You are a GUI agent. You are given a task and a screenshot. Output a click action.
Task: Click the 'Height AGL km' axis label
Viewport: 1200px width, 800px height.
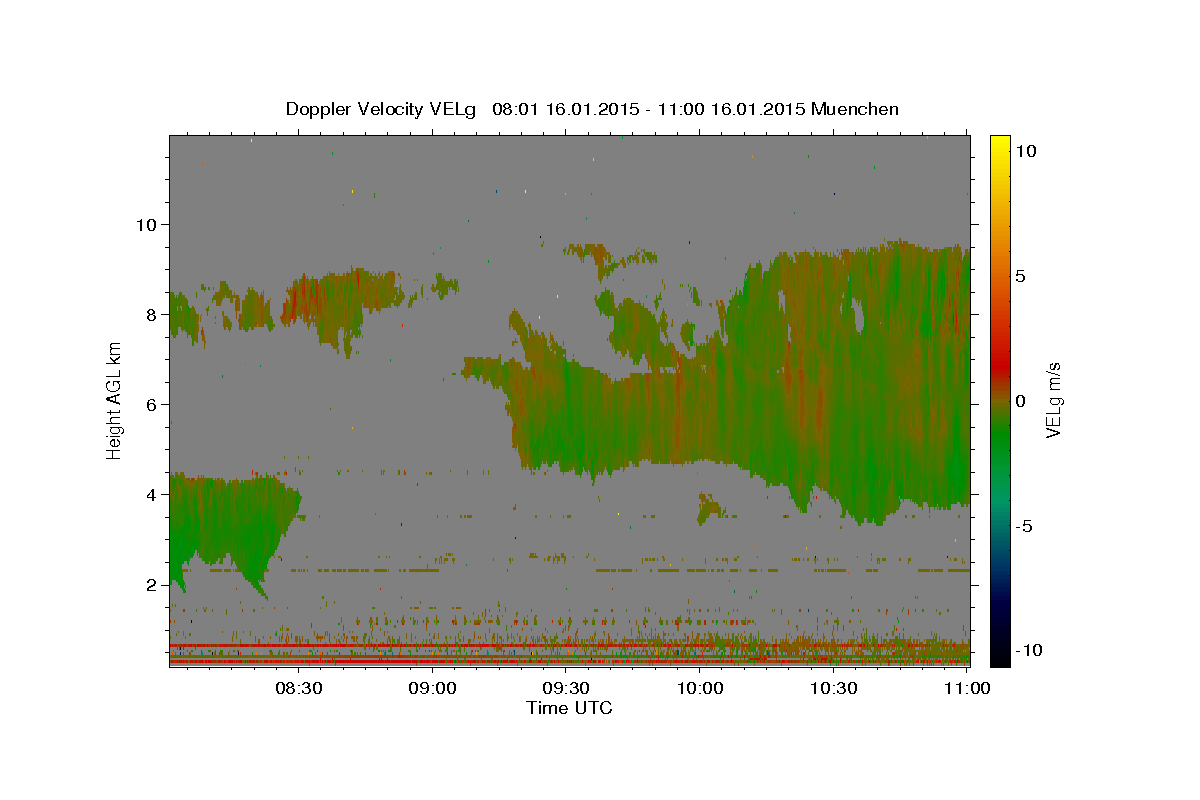pyautogui.click(x=114, y=400)
